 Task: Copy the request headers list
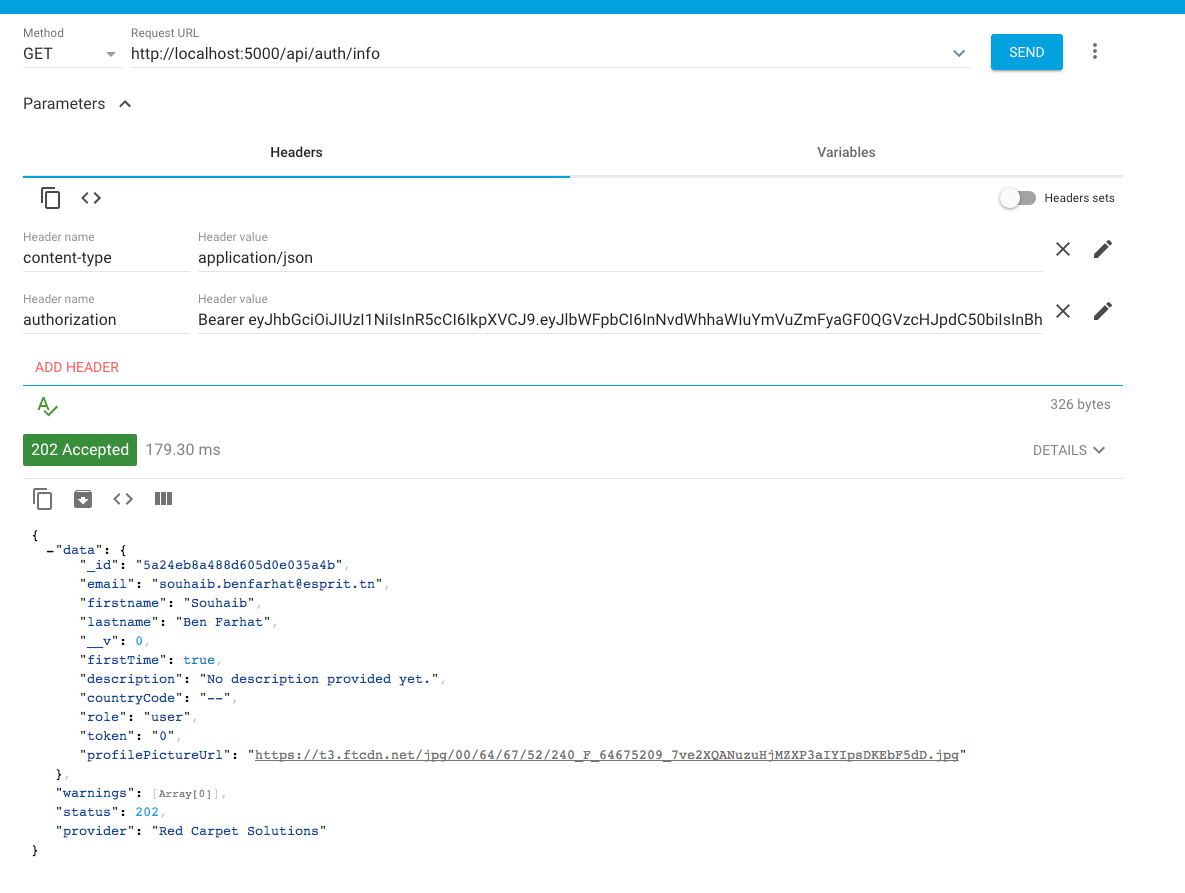[x=50, y=197]
